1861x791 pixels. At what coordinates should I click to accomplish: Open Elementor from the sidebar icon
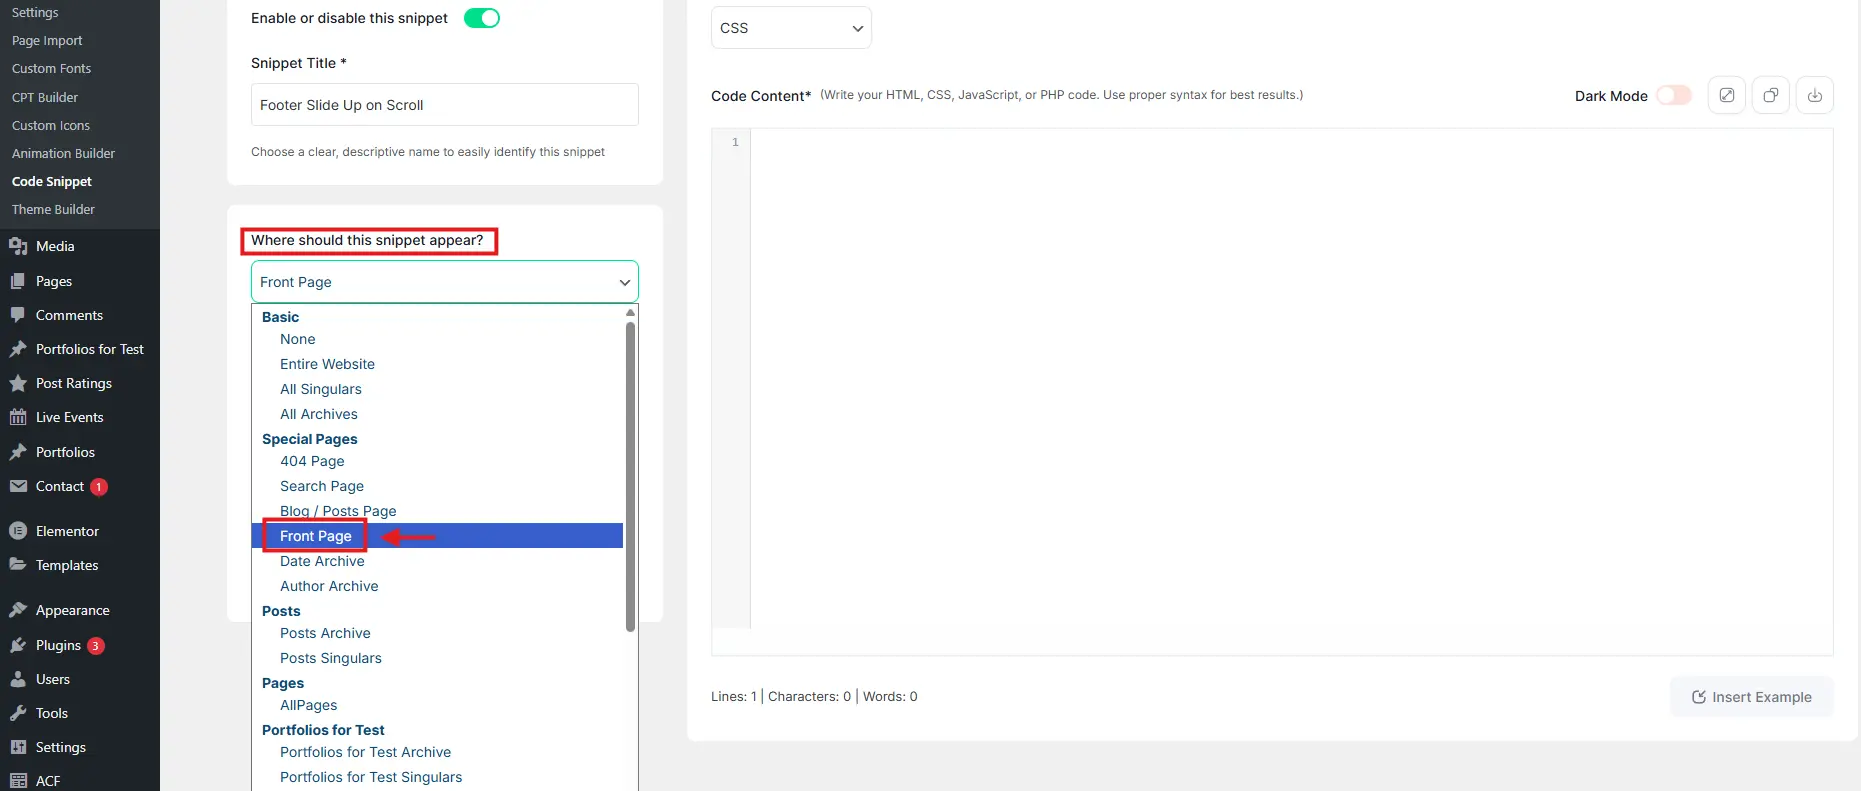pyautogui.click(x=18, y=531)
